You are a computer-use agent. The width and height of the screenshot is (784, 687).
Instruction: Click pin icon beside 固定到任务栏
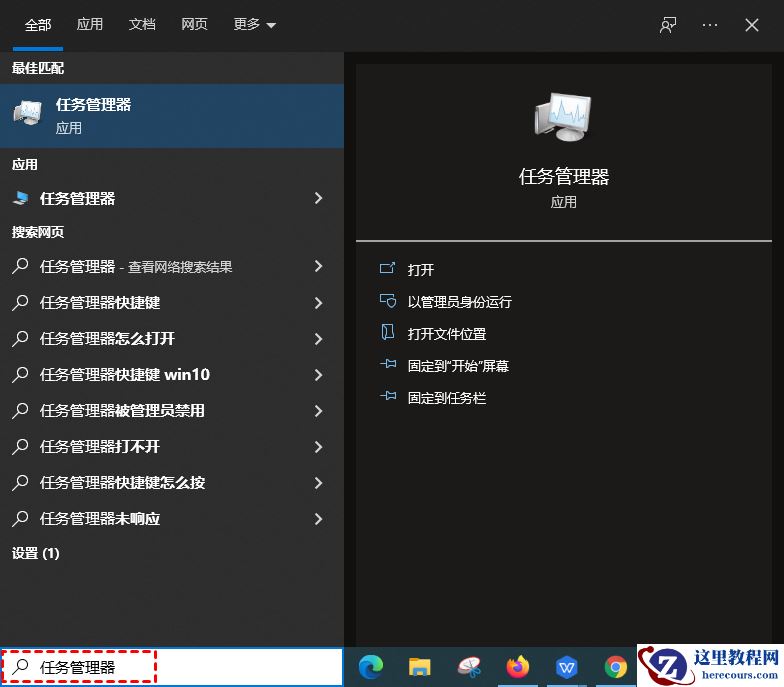pos(388,396)
